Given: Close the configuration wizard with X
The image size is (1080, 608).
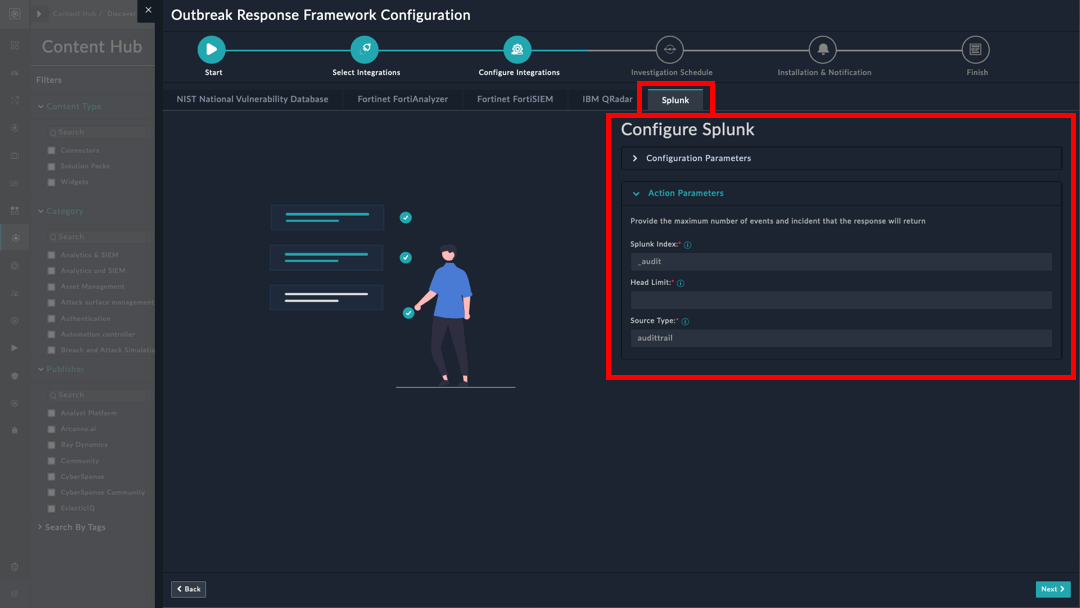Looking at the screenshot, I should pos(148,10).
